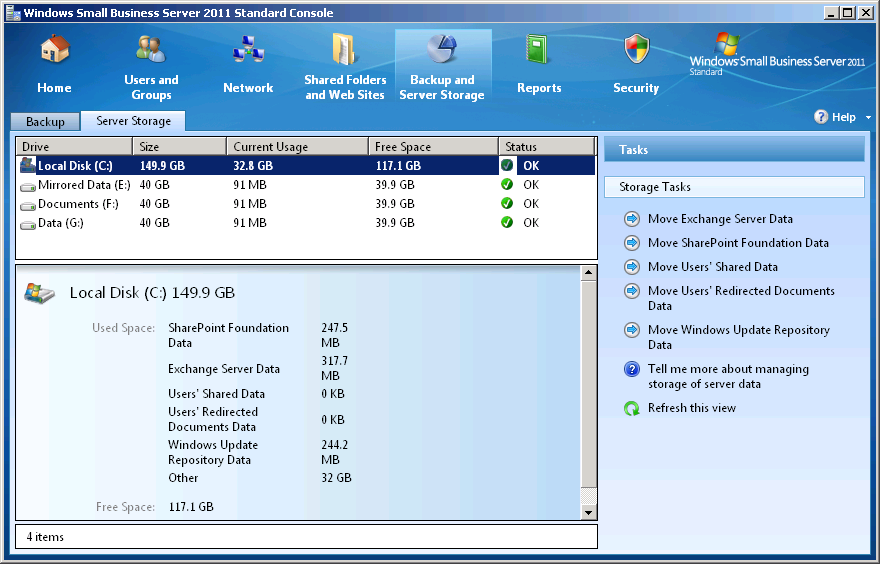Click Refresh this view link
The height and width of the screenshot is (564, 880).
691,408
